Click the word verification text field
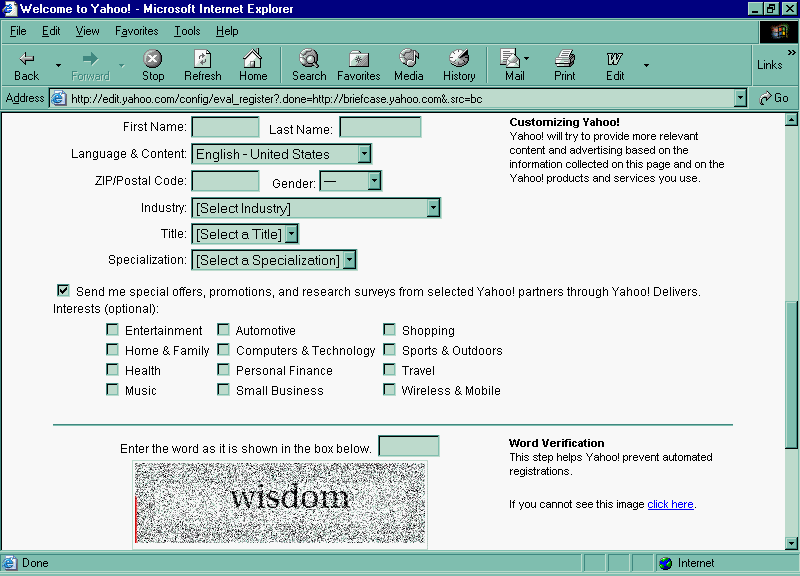 (408, 446)
